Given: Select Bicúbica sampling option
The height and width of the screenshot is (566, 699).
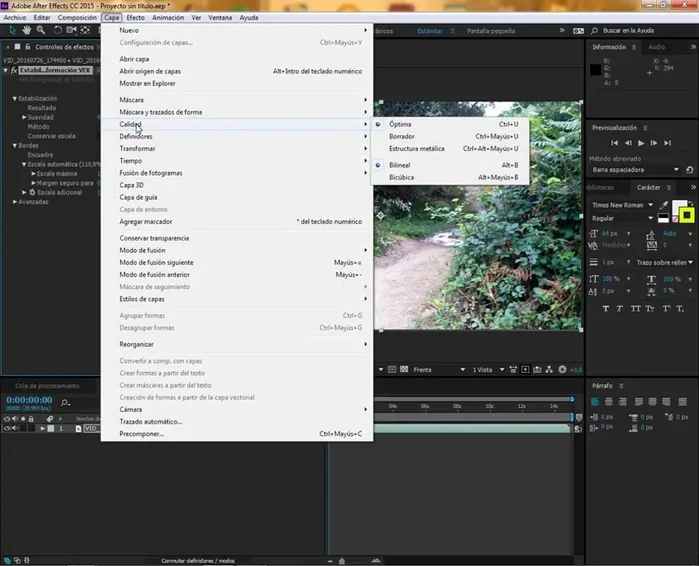Looking at the screenshot, I should point(401,177).
